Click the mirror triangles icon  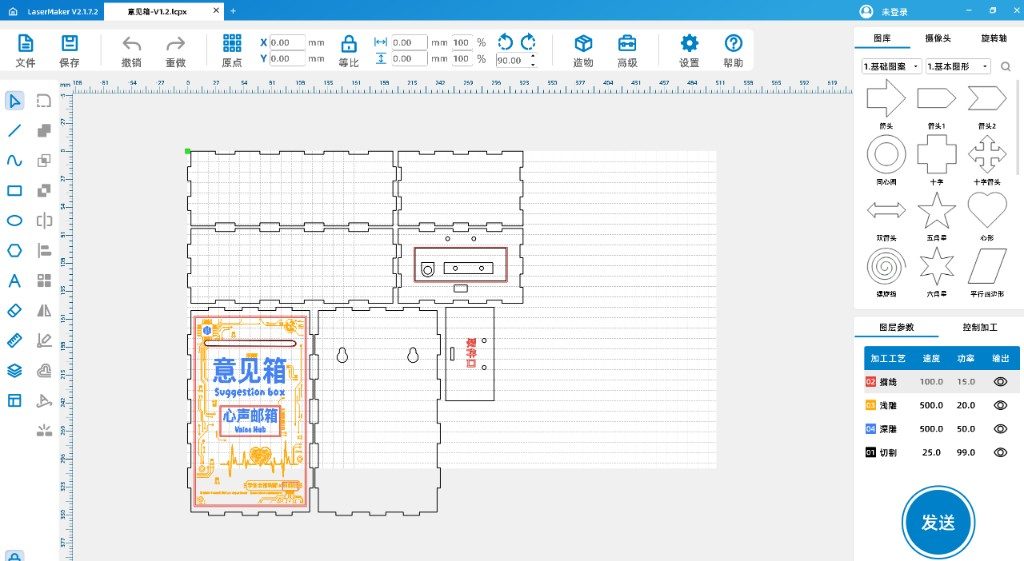(44, 310)
